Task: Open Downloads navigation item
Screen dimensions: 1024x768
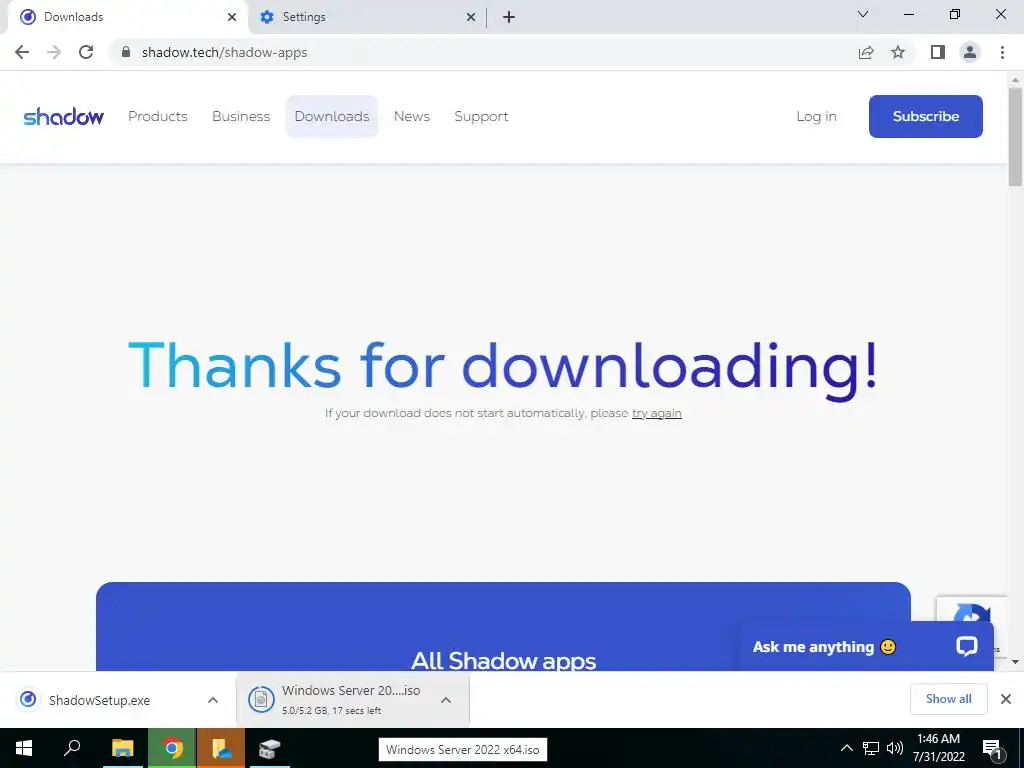Action: (332, 116)
